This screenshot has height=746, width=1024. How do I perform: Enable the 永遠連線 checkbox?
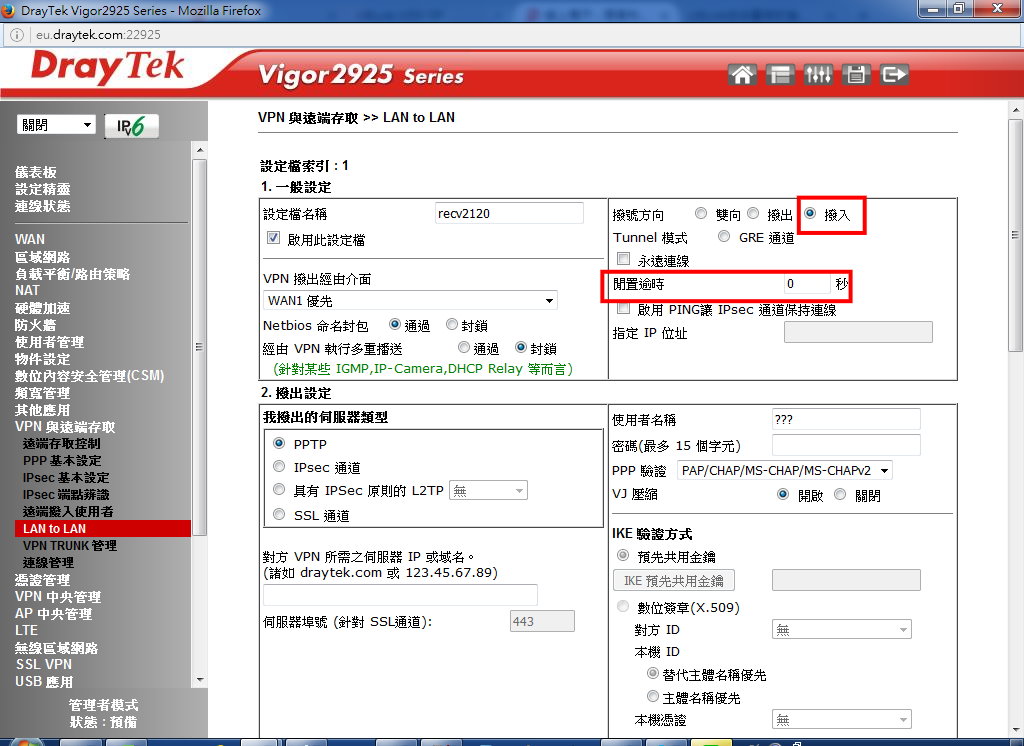tap(624, 260)
